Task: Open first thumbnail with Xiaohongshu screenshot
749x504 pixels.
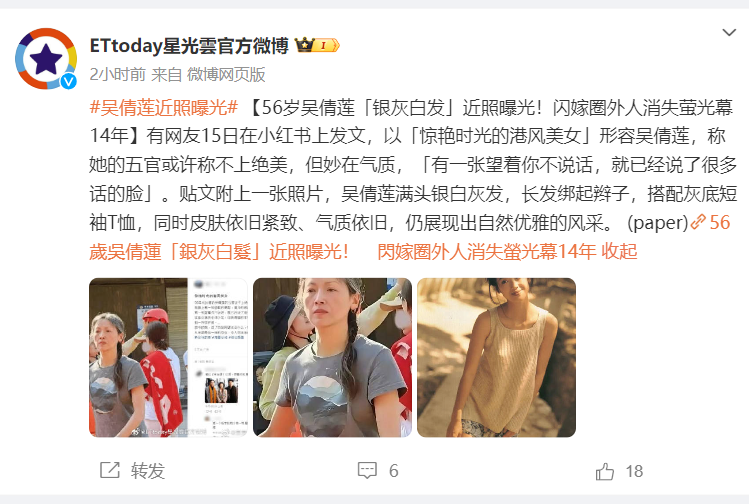Action: tap(168, 357)
